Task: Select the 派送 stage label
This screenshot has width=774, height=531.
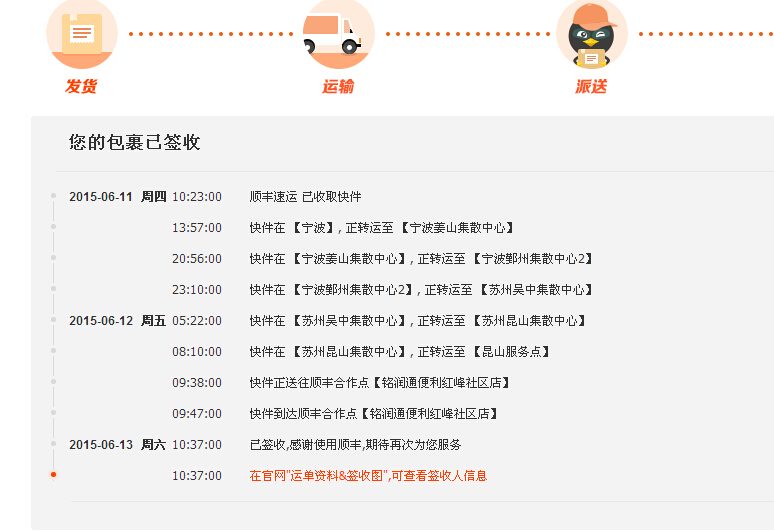Action: (x=591, y=86)
